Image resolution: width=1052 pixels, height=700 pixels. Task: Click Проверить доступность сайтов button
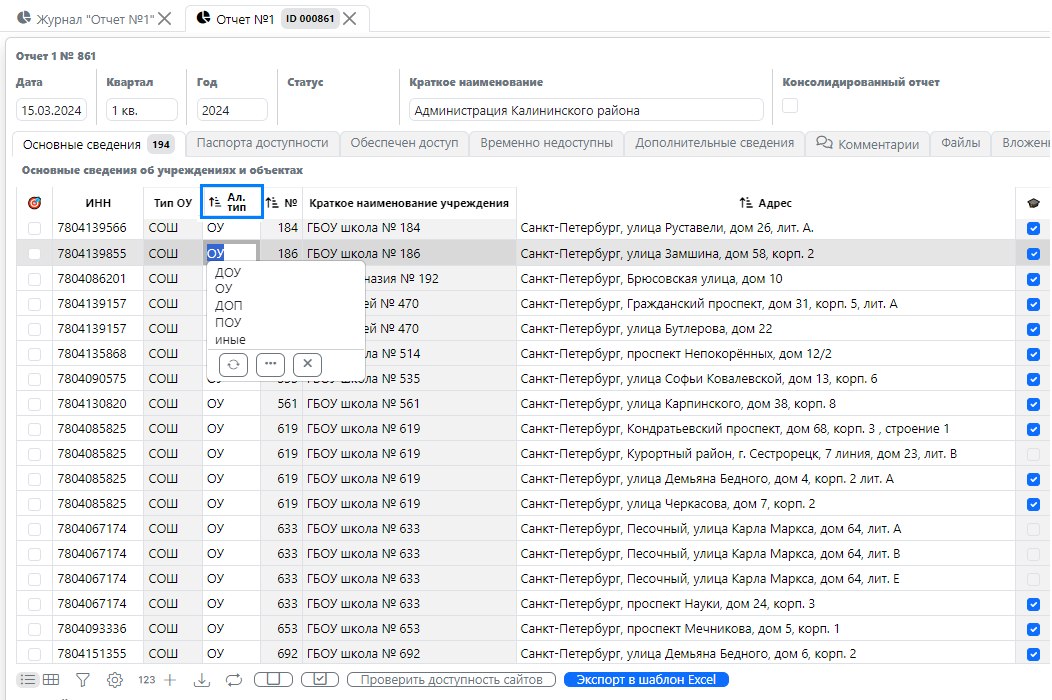tap(451, 680)
